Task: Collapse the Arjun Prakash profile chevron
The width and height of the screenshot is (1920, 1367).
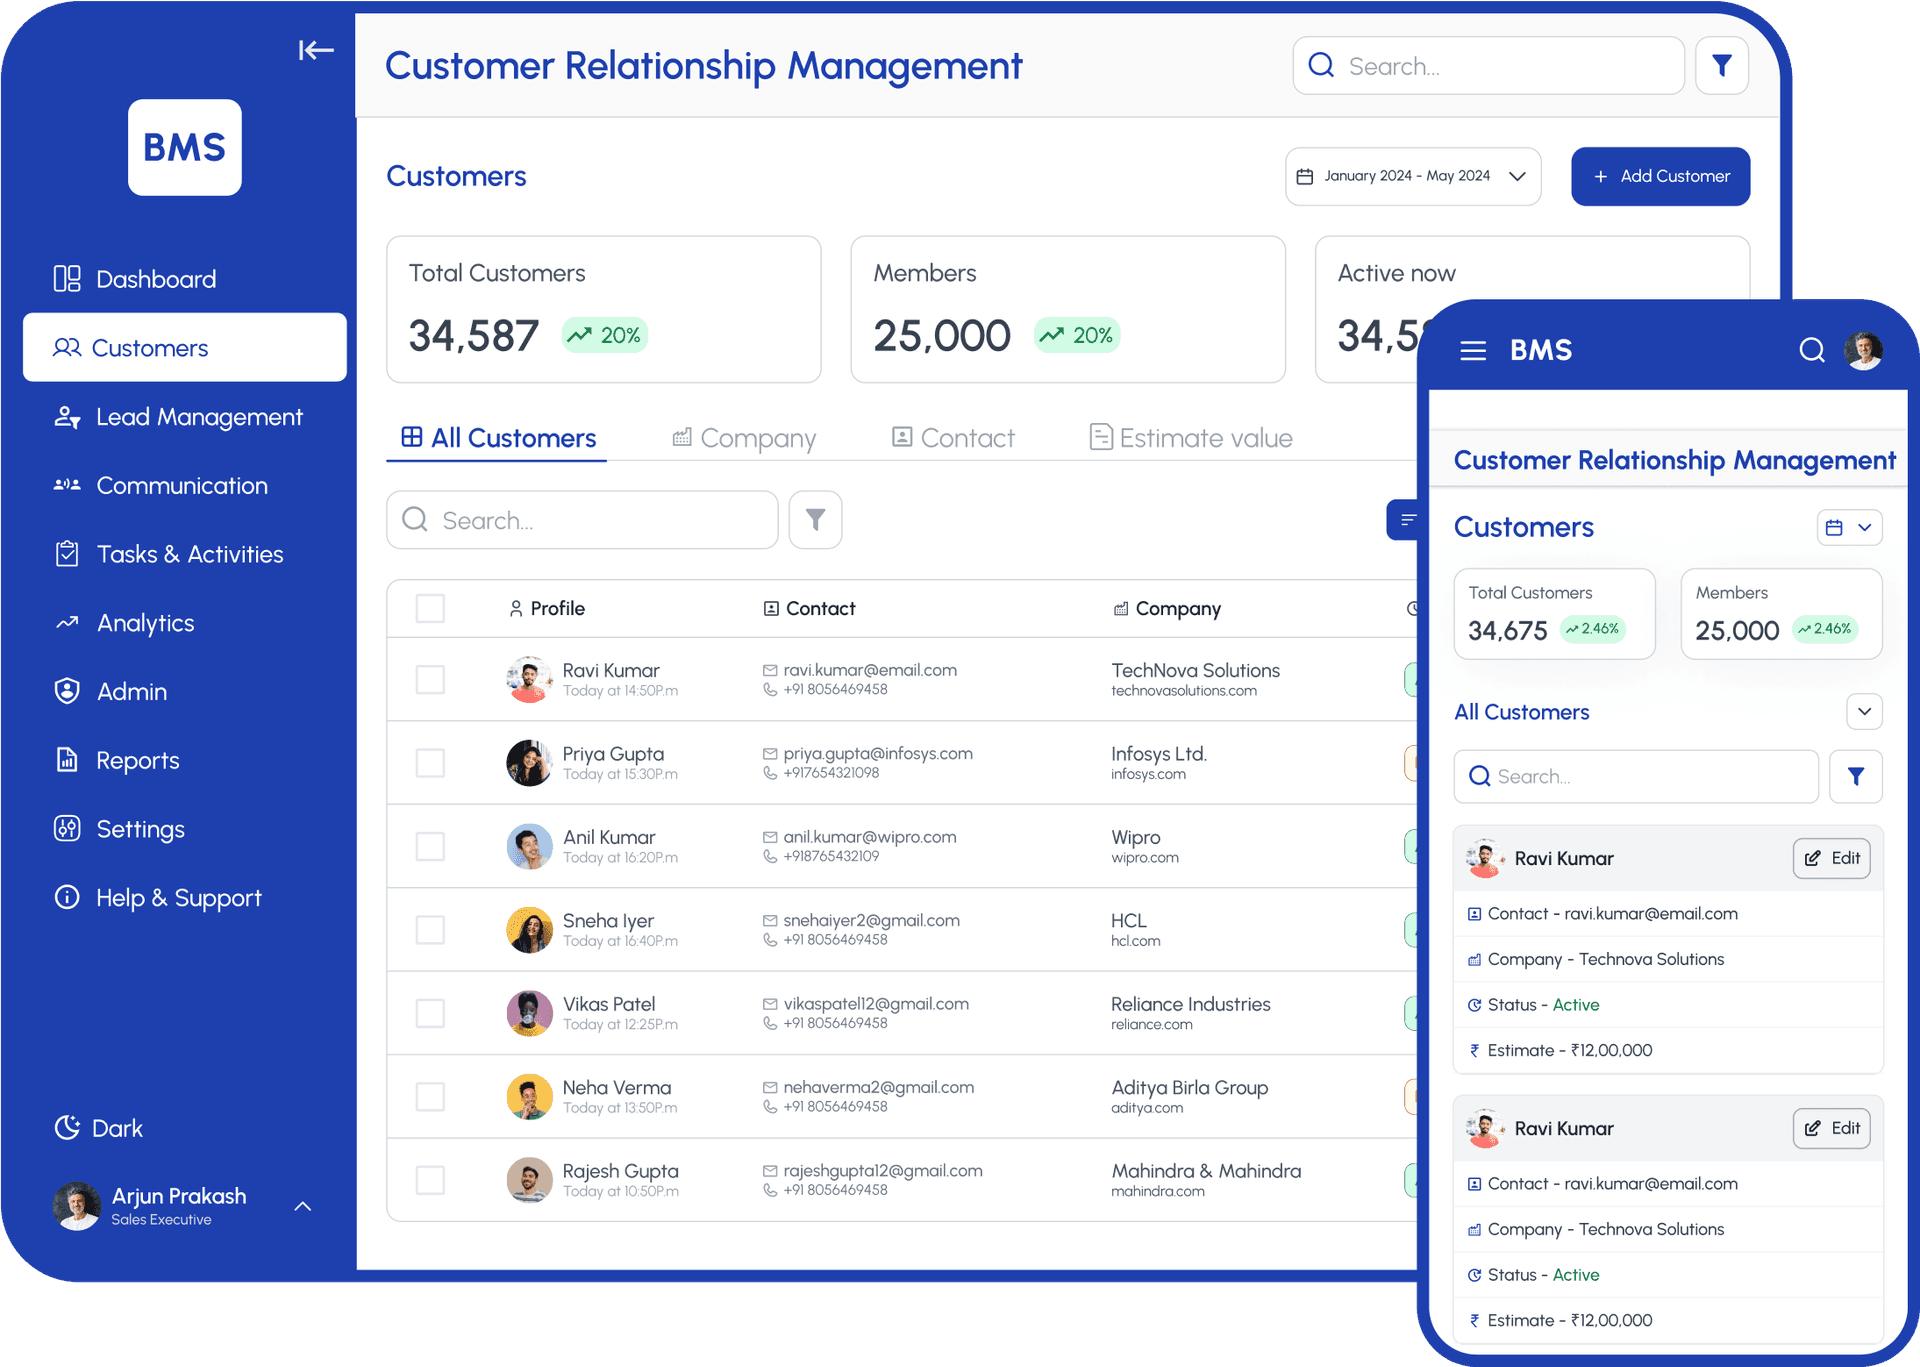Action: pyautogui.click(x=302, y=1207)
